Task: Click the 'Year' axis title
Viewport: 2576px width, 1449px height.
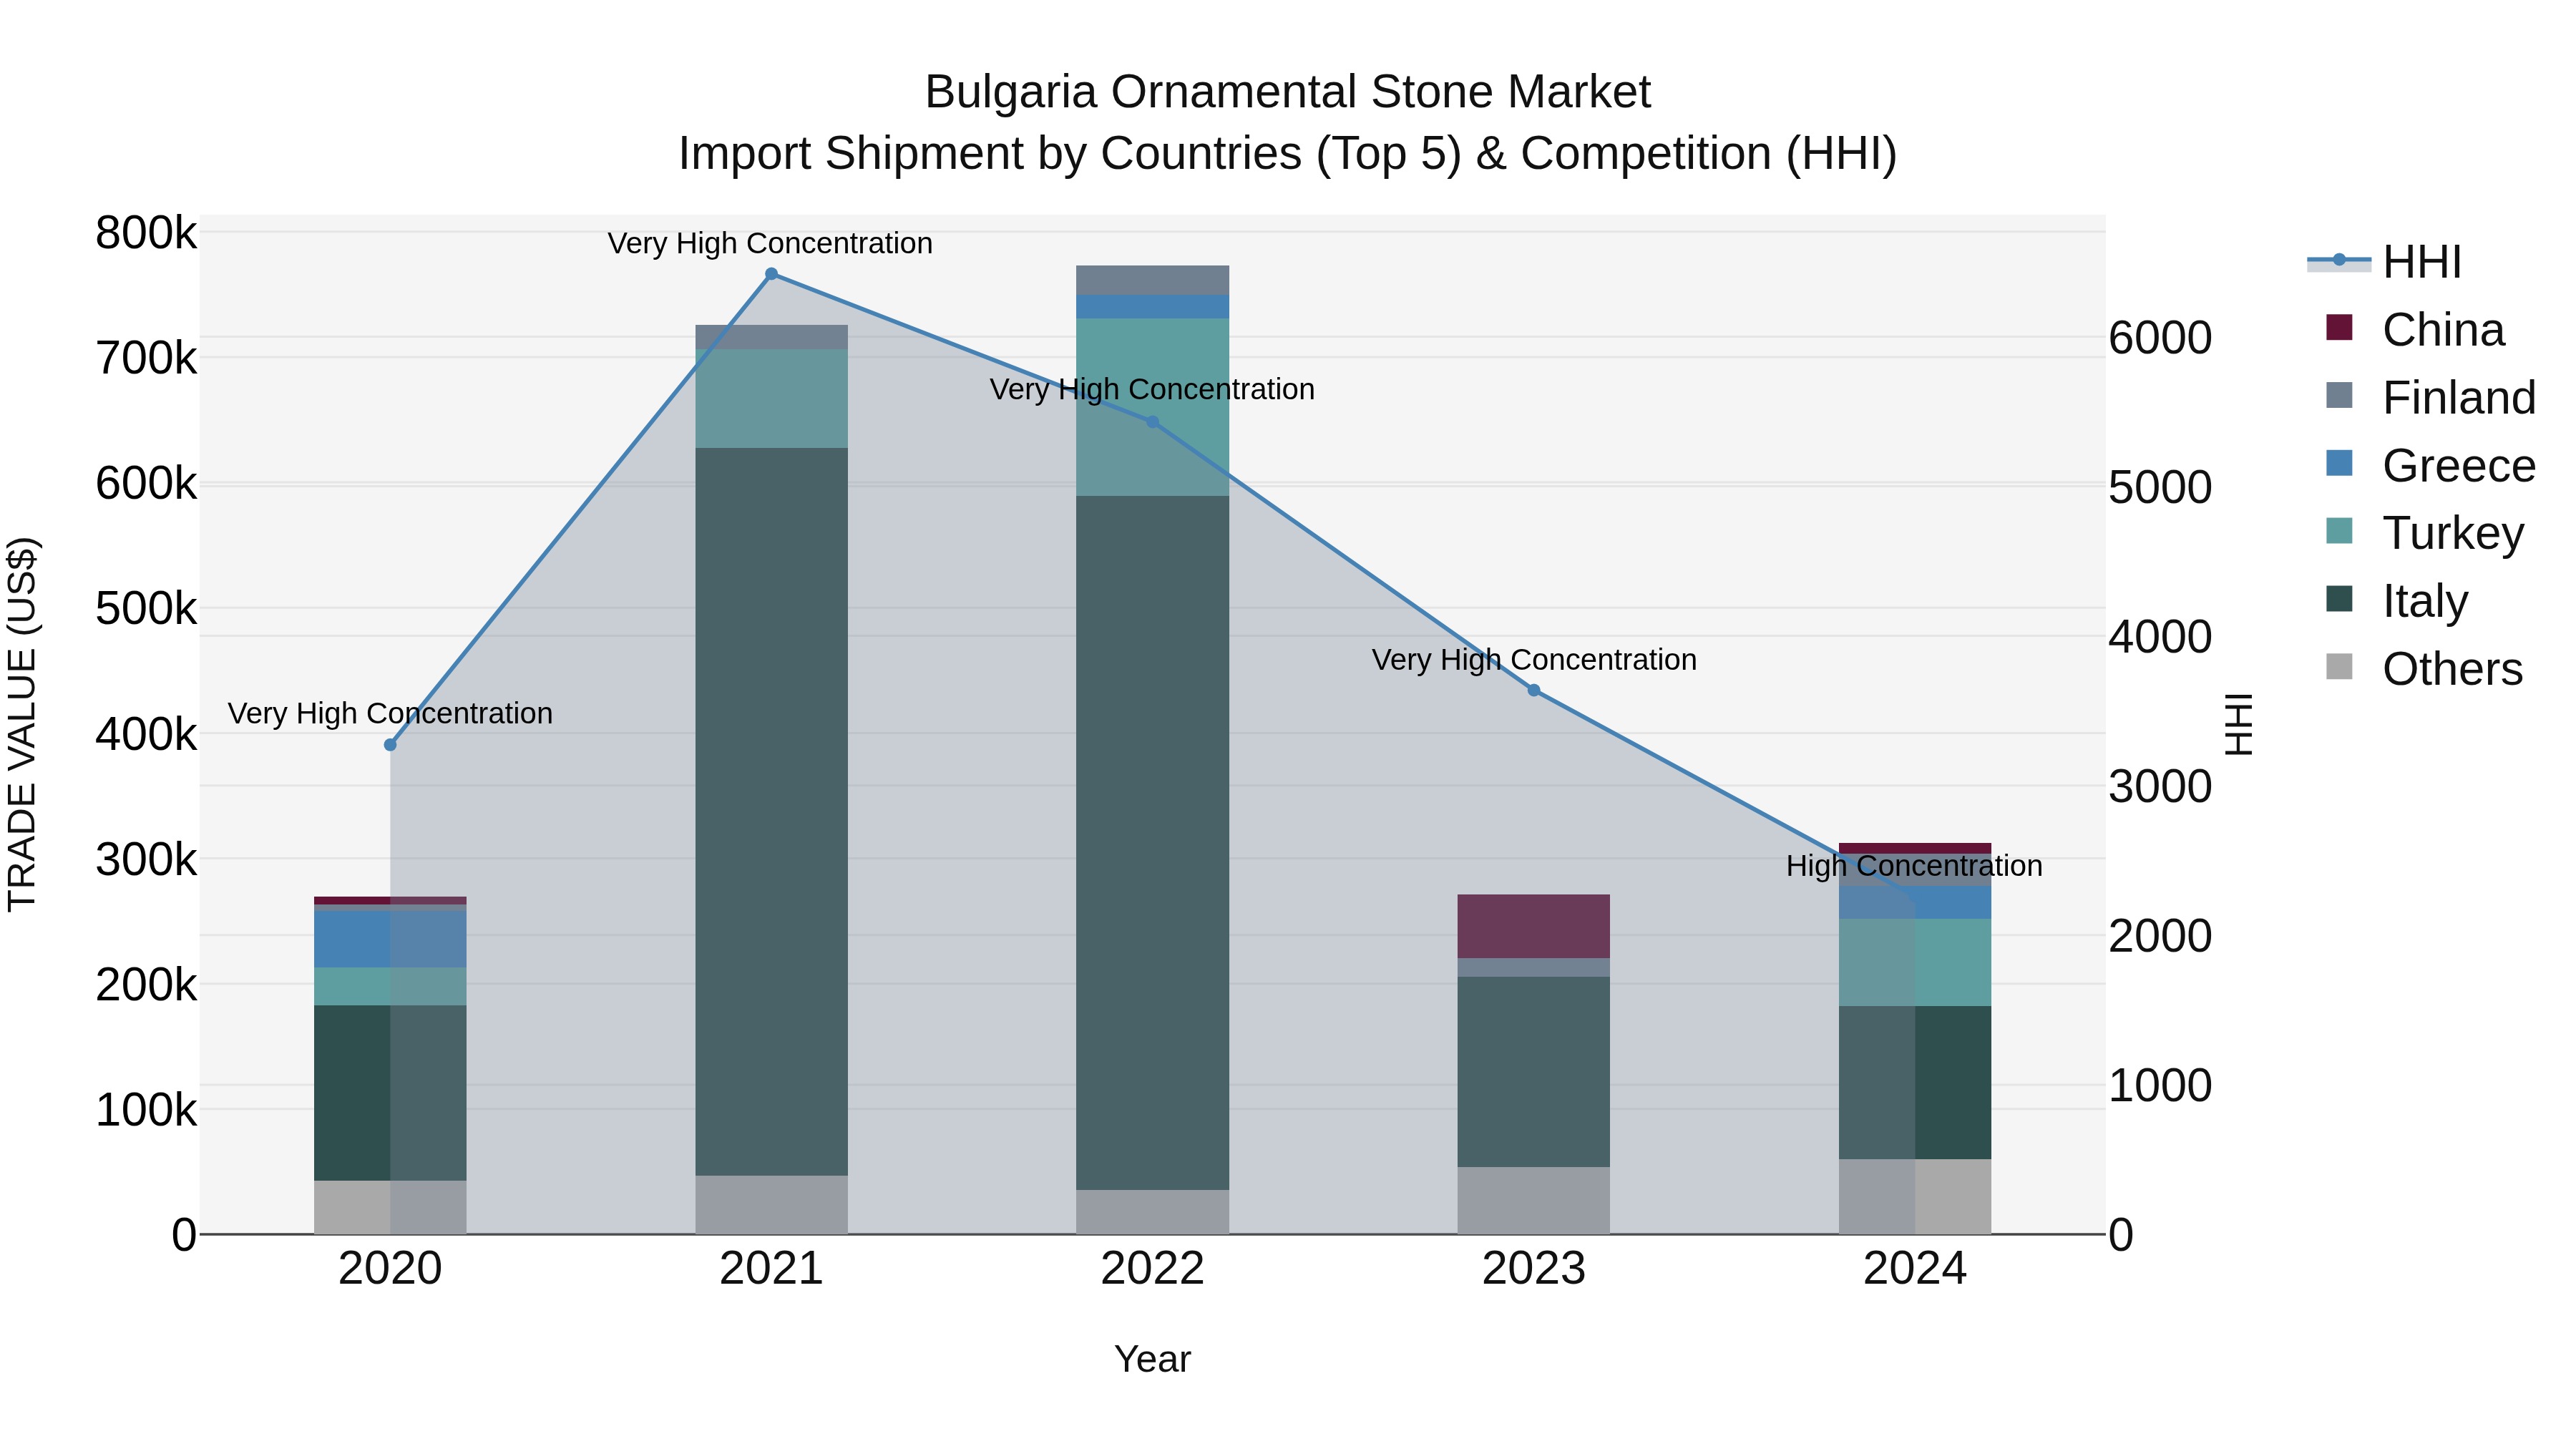Action: pyautogui.click(x=1152, y=1360)
